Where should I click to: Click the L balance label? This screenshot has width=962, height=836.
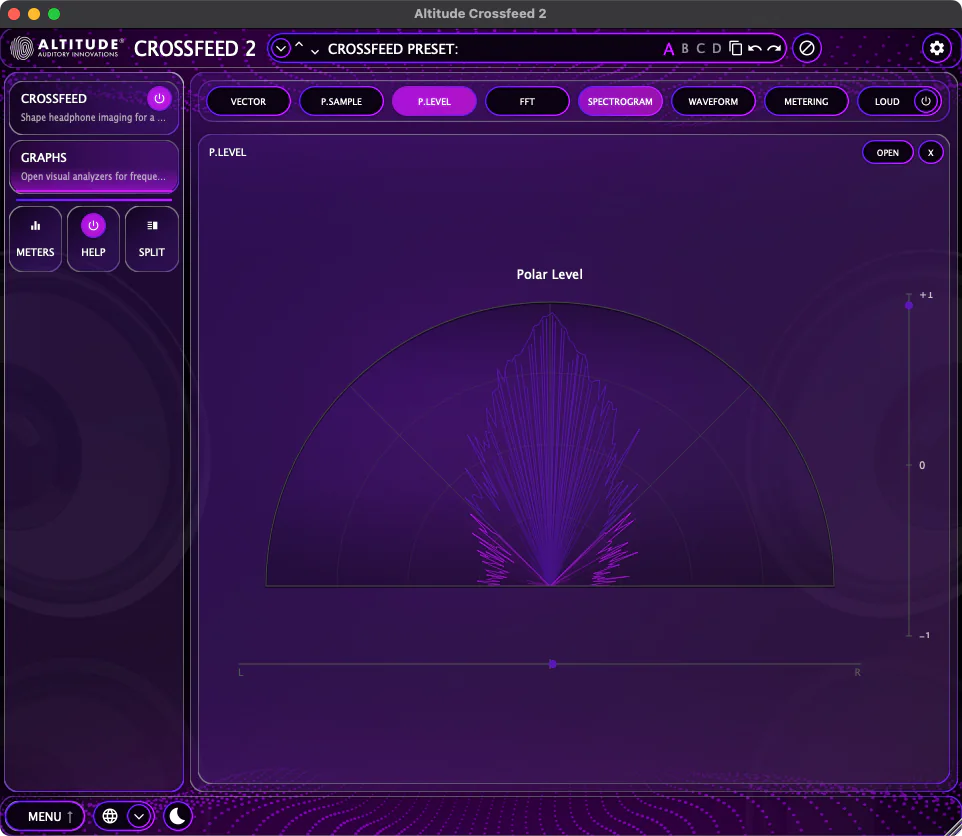(240, 673)
